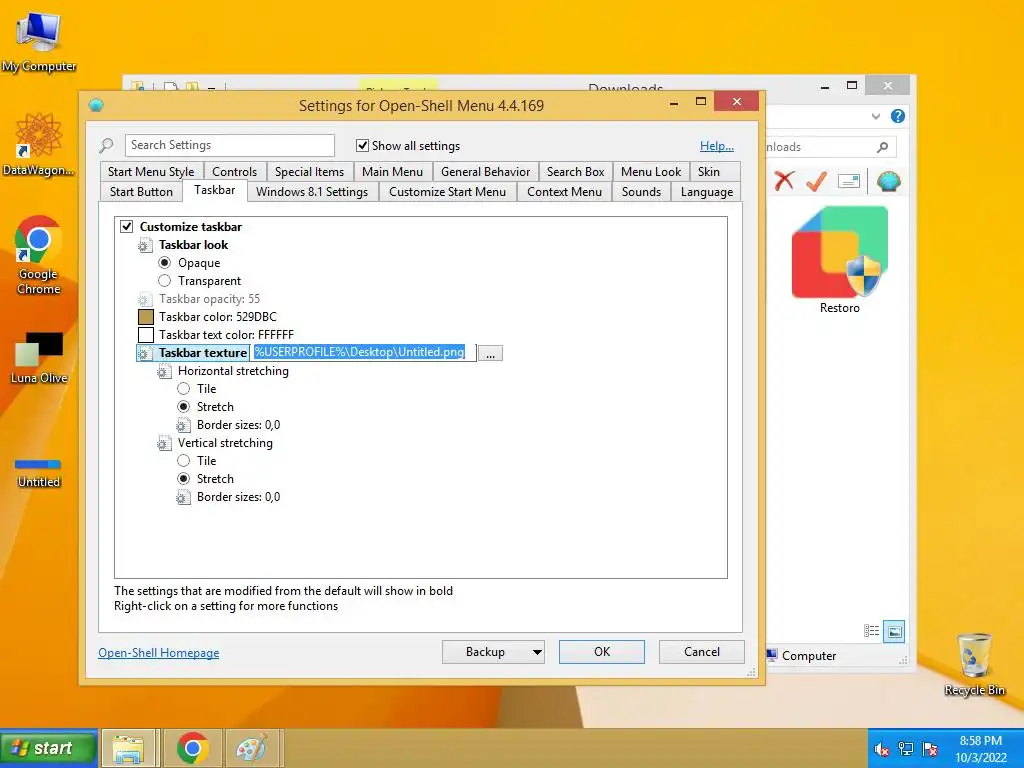Open the Backup dropdown arrow
1024x768 pixels.
pyautogui.click(x=537, y=652)
